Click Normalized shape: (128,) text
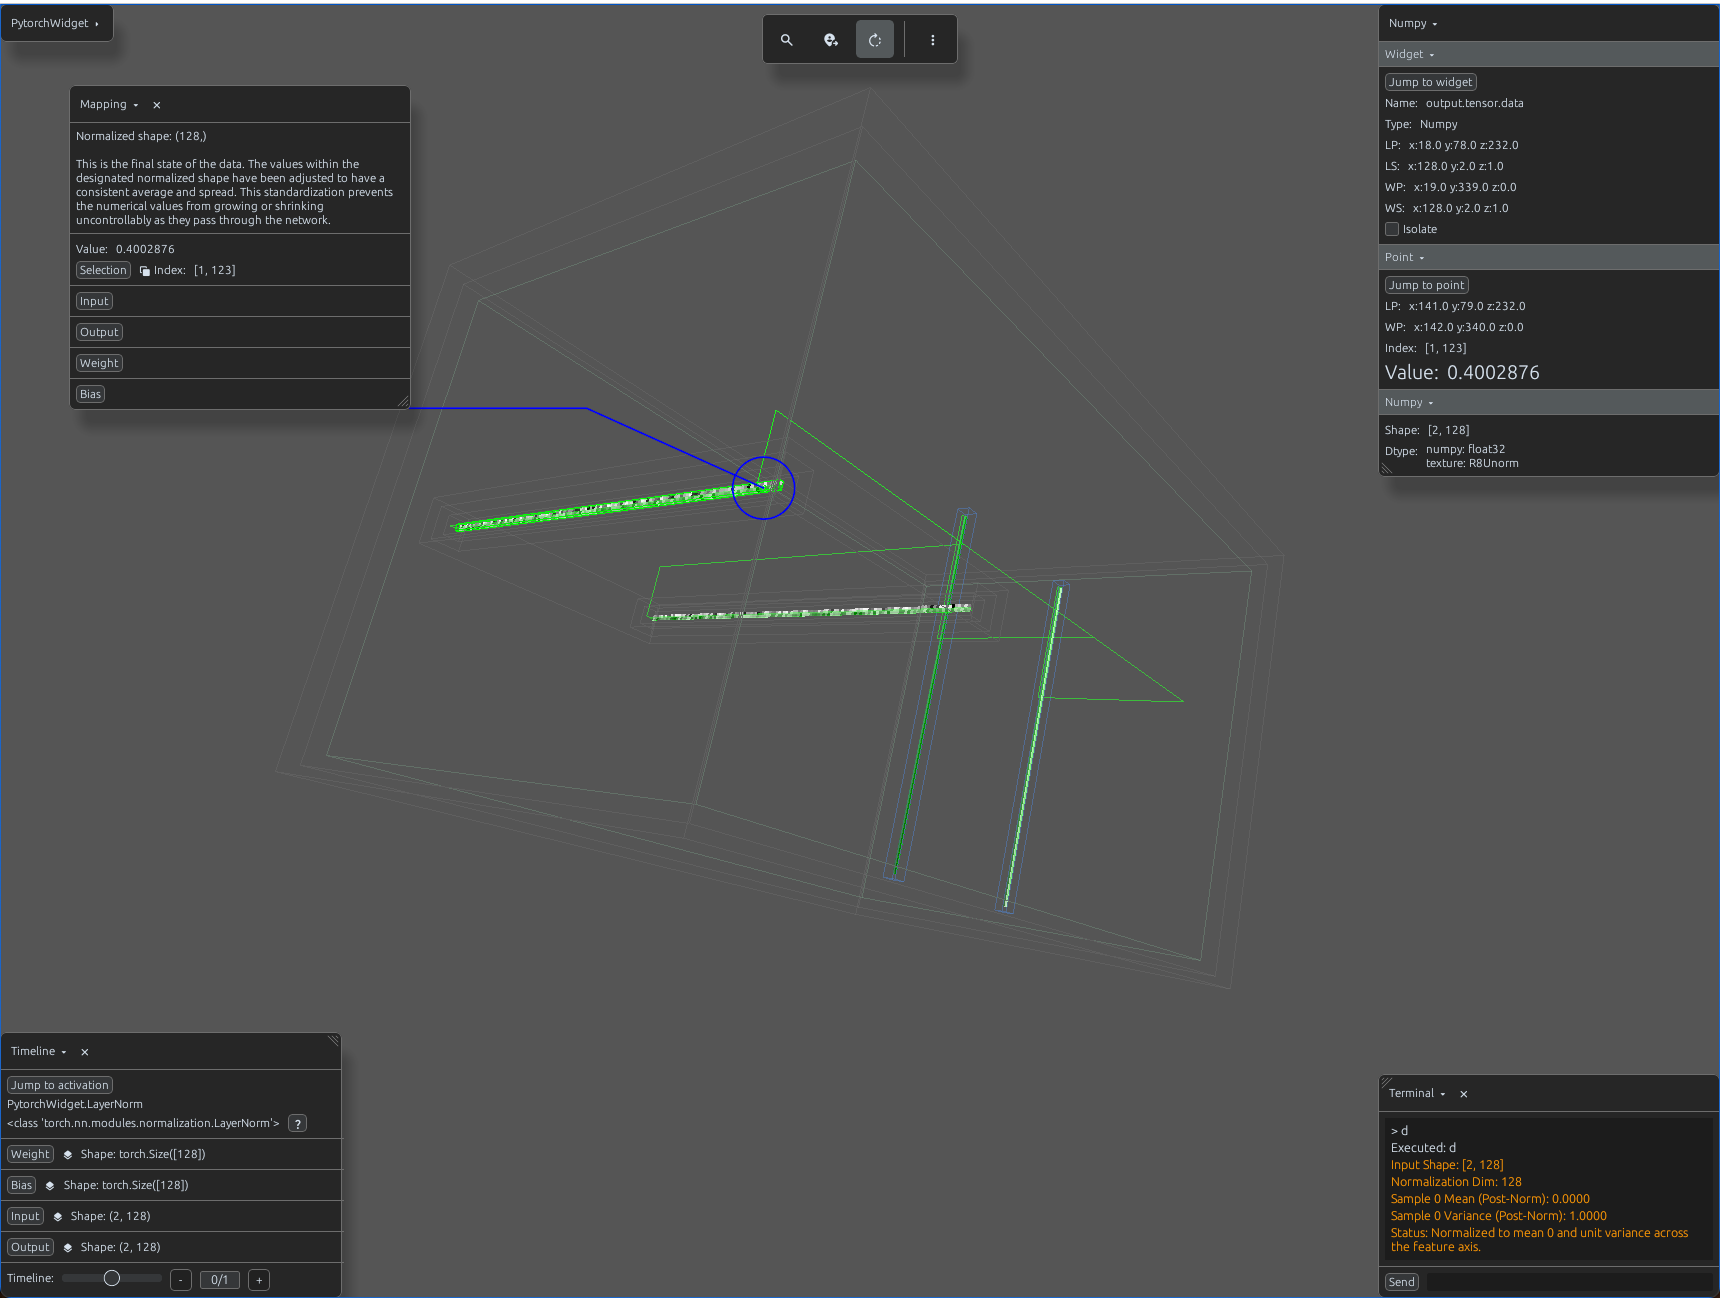The image size is (1720, 1298). (x=141, y=136)
